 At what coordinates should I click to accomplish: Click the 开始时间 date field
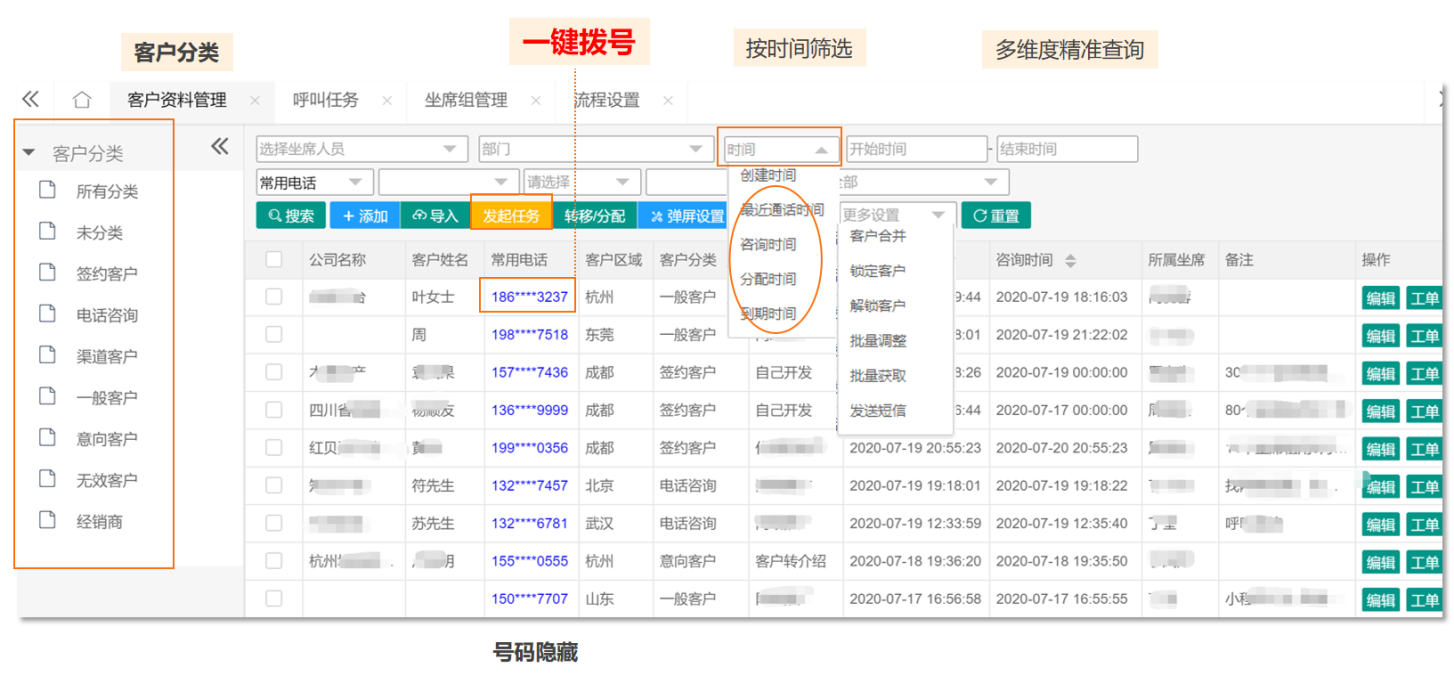916,149
